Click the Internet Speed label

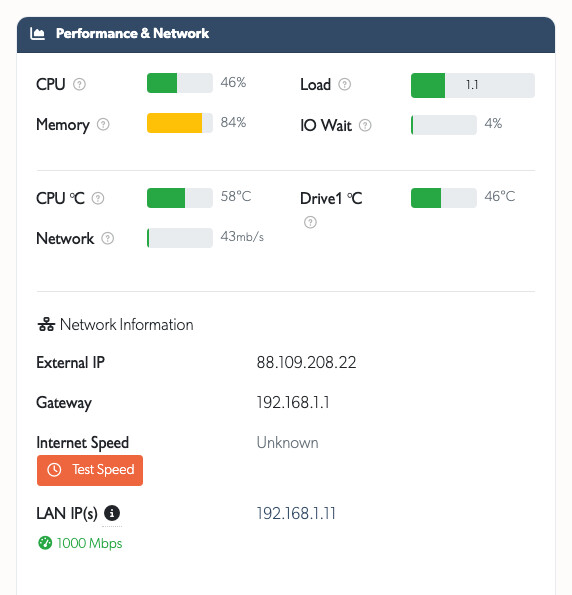(82, 443)
